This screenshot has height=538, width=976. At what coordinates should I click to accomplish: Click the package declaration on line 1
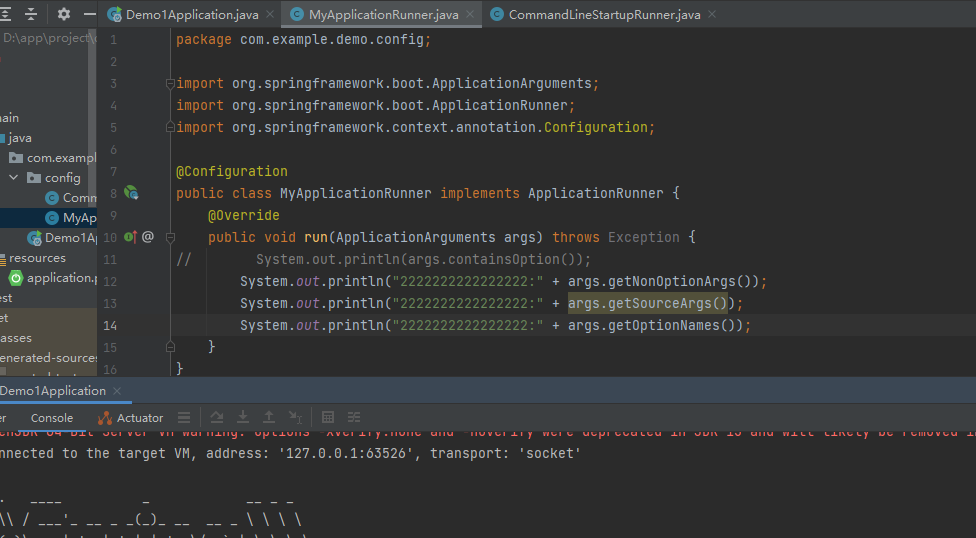303,39
